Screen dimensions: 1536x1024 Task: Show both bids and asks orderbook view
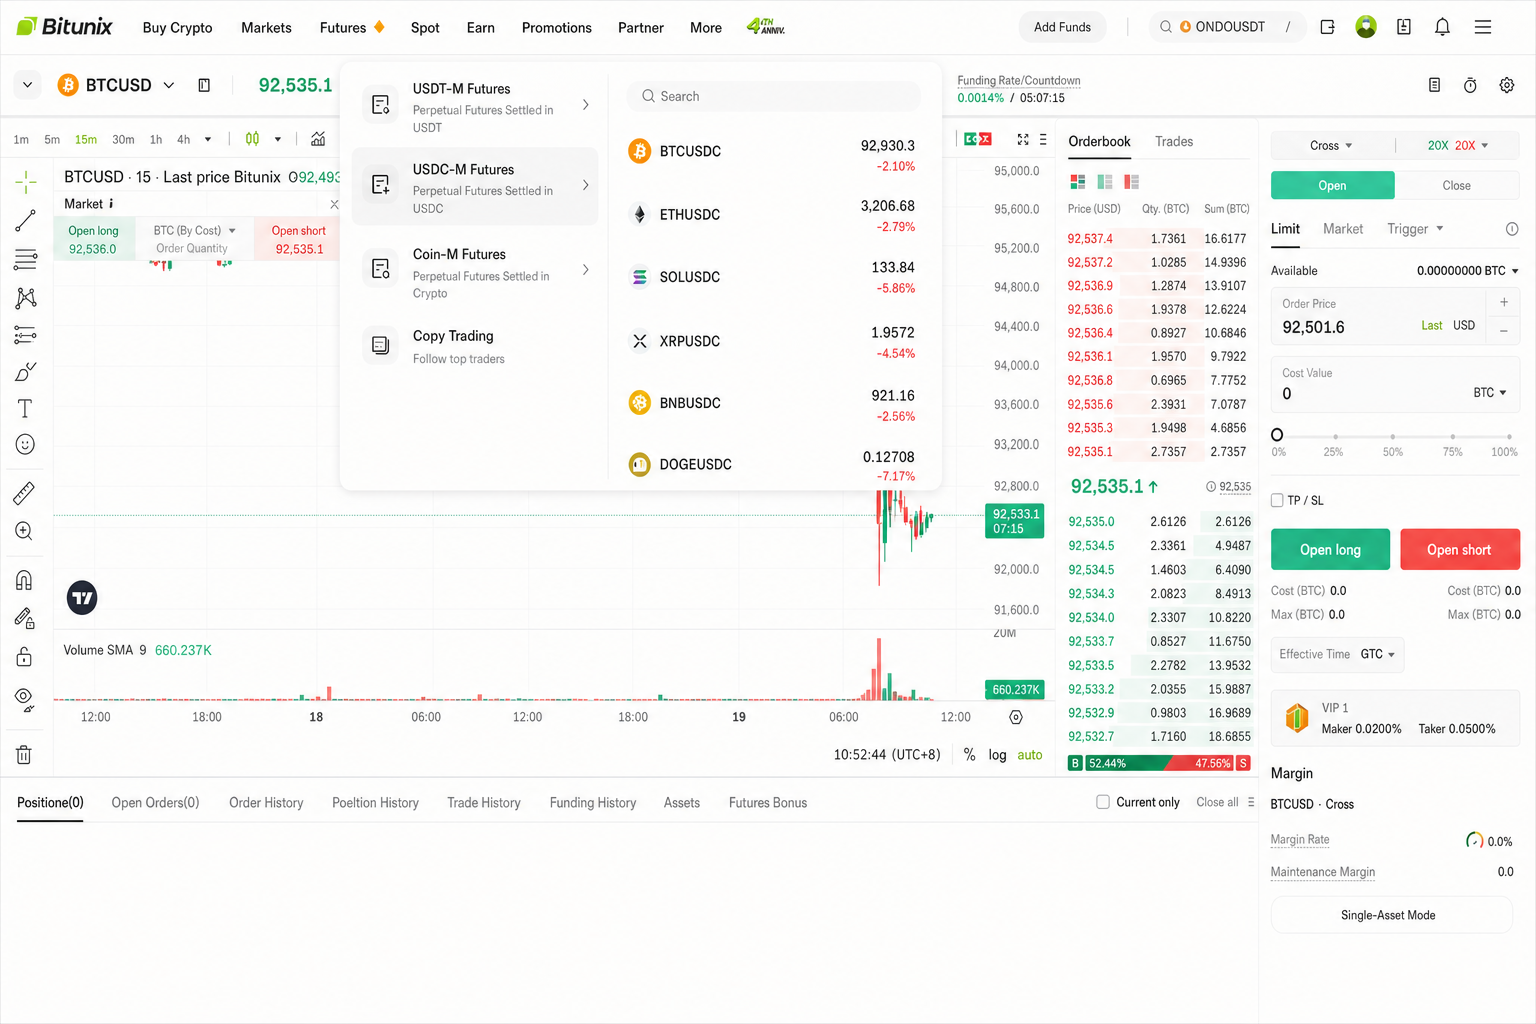point(1077,181)
